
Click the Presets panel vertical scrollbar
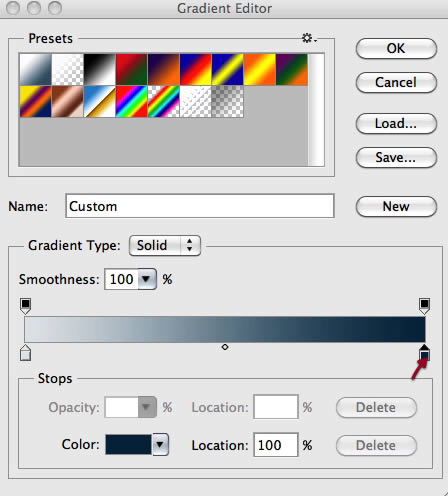point(316,110)
